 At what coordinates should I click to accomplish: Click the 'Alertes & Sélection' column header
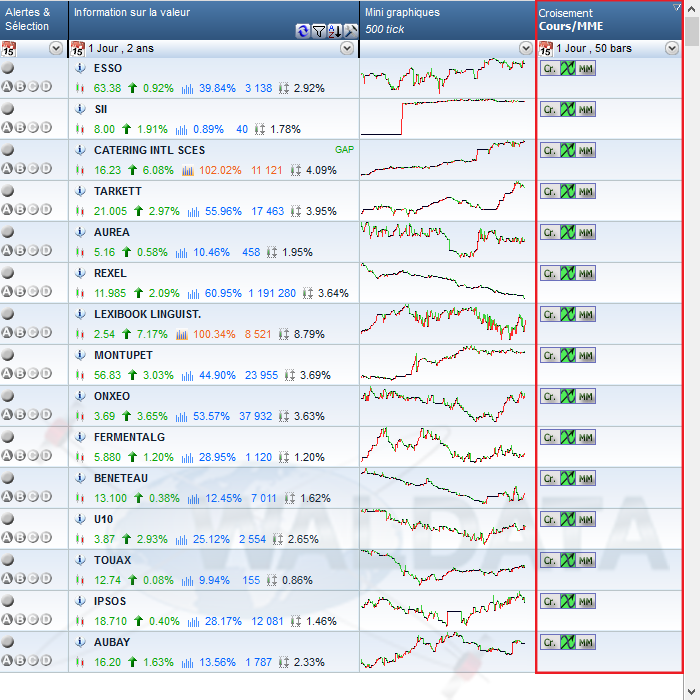pyautogui.click(x=34, y=20)
